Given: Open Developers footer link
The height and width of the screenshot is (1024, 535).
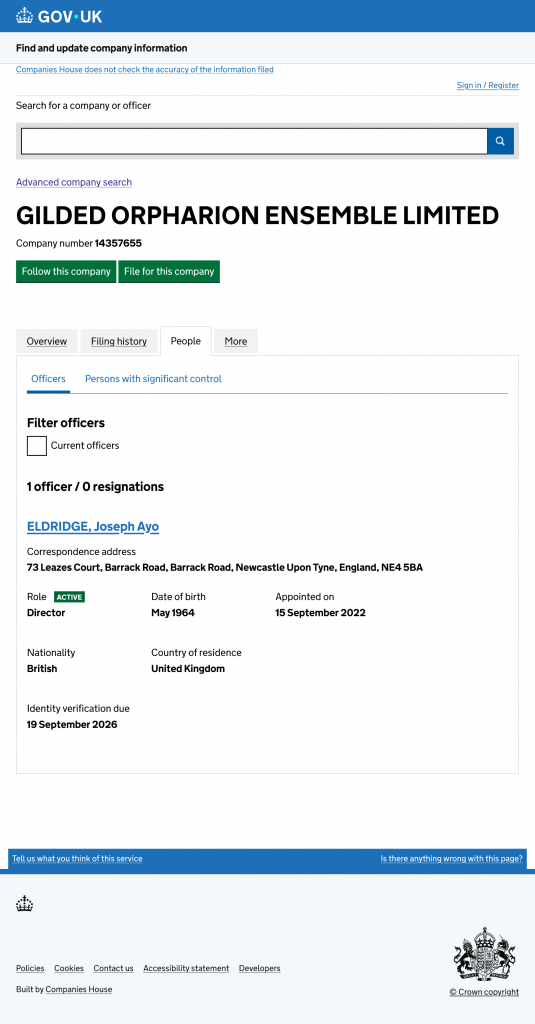Looking at the screenshot, I should coord(259,968).
